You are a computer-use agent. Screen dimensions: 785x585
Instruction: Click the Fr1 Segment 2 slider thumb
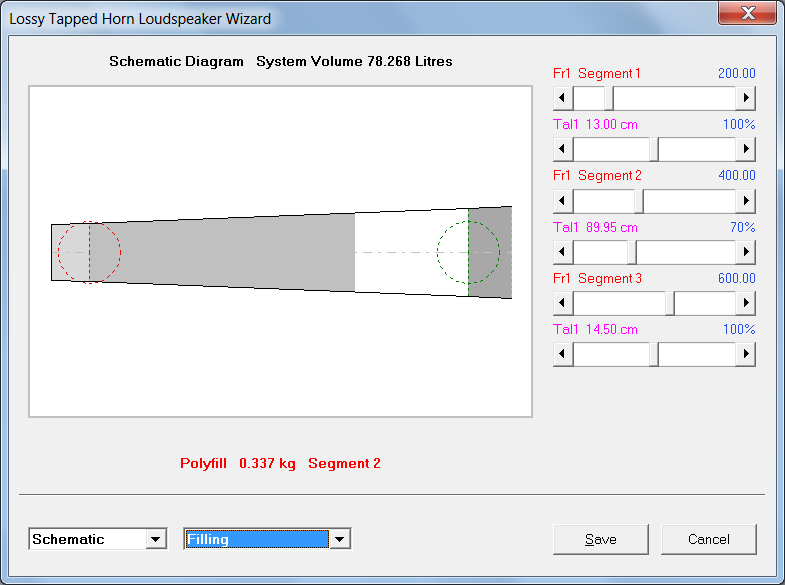point(639,201)
